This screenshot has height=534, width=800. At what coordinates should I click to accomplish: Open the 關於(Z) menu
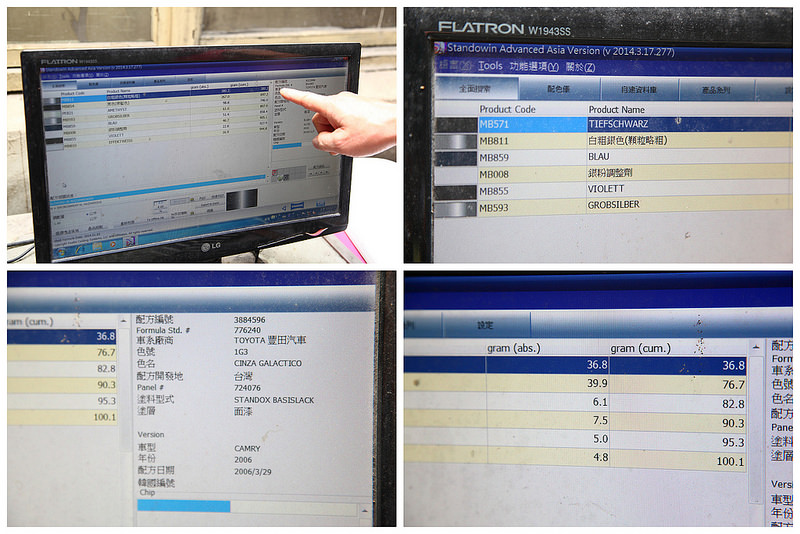pyautogui.click(x=581, y=67)
